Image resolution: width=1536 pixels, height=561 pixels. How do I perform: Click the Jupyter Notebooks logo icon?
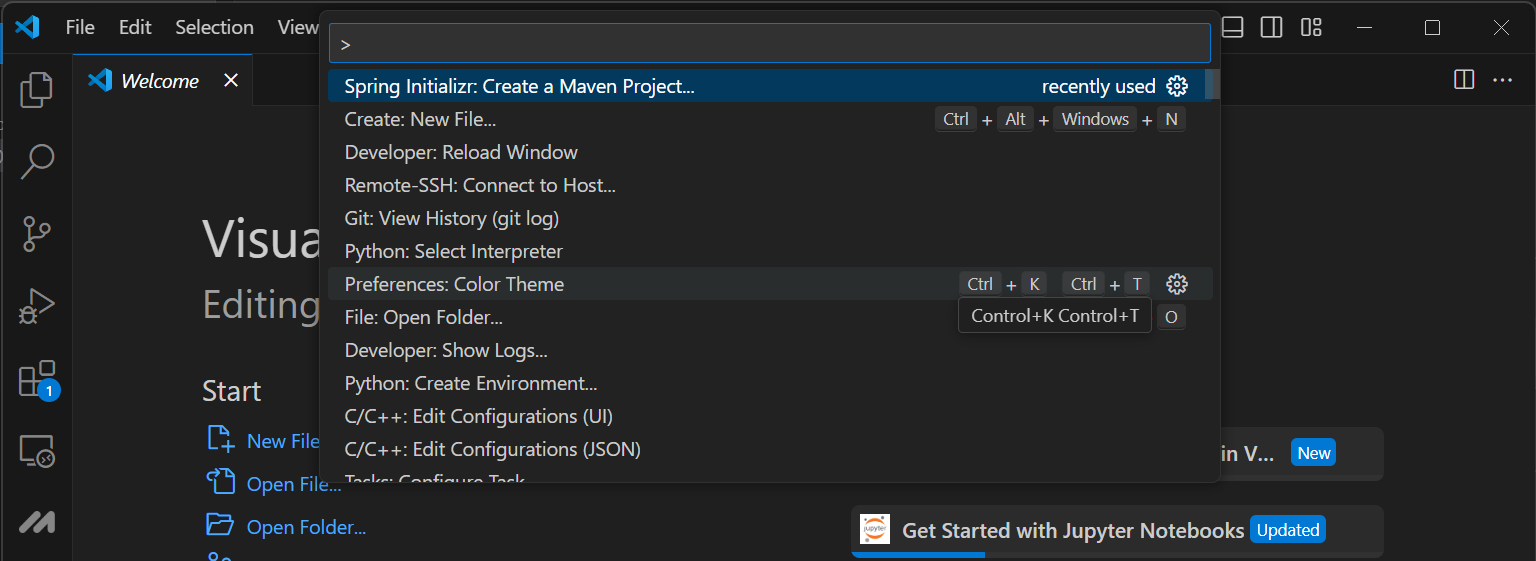[x=875, y=529]
